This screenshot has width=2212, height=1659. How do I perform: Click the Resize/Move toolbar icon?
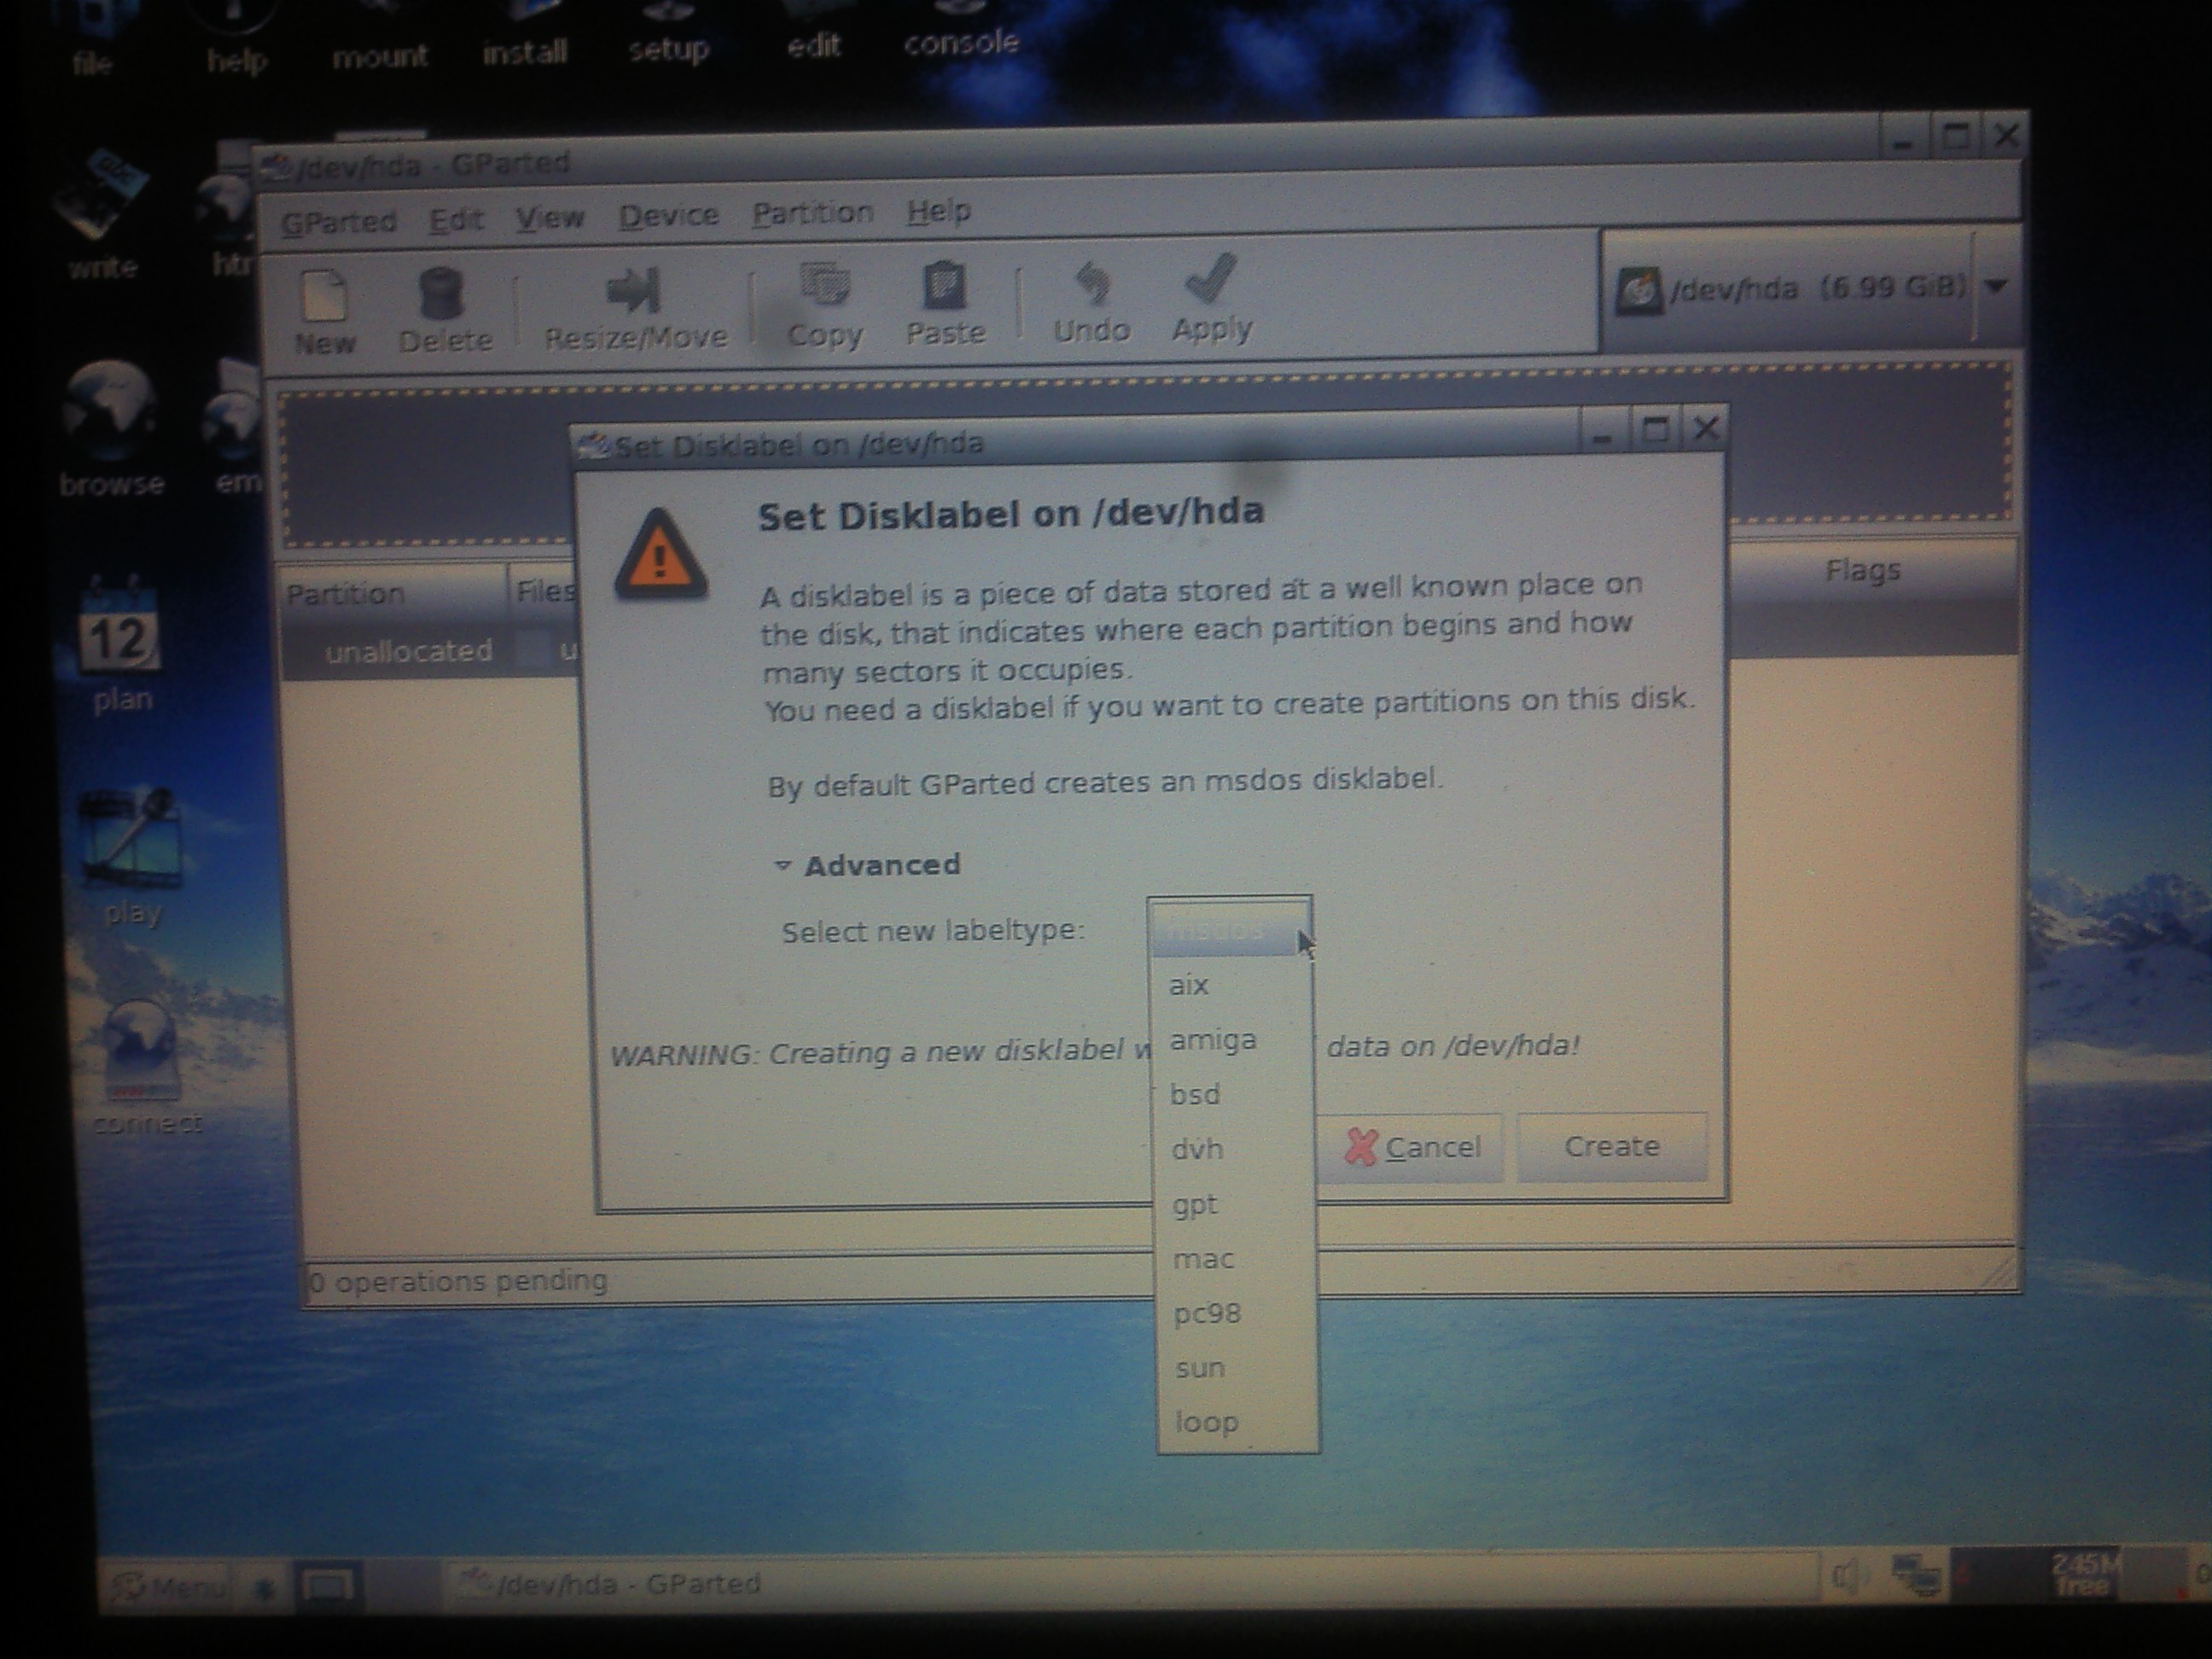click(x=634, y=309)
